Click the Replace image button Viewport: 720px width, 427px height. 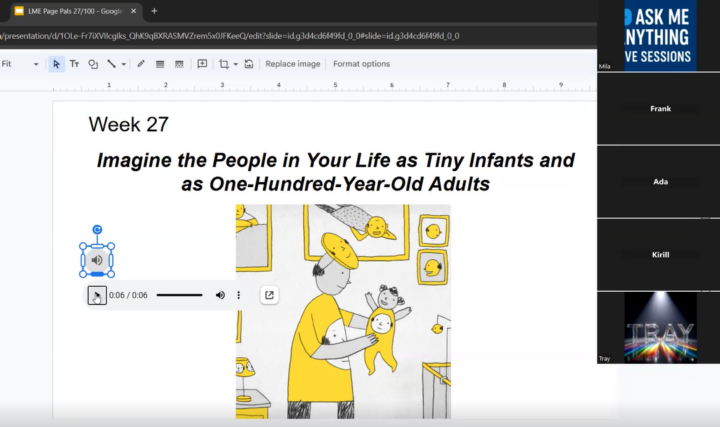coord(293,64)
